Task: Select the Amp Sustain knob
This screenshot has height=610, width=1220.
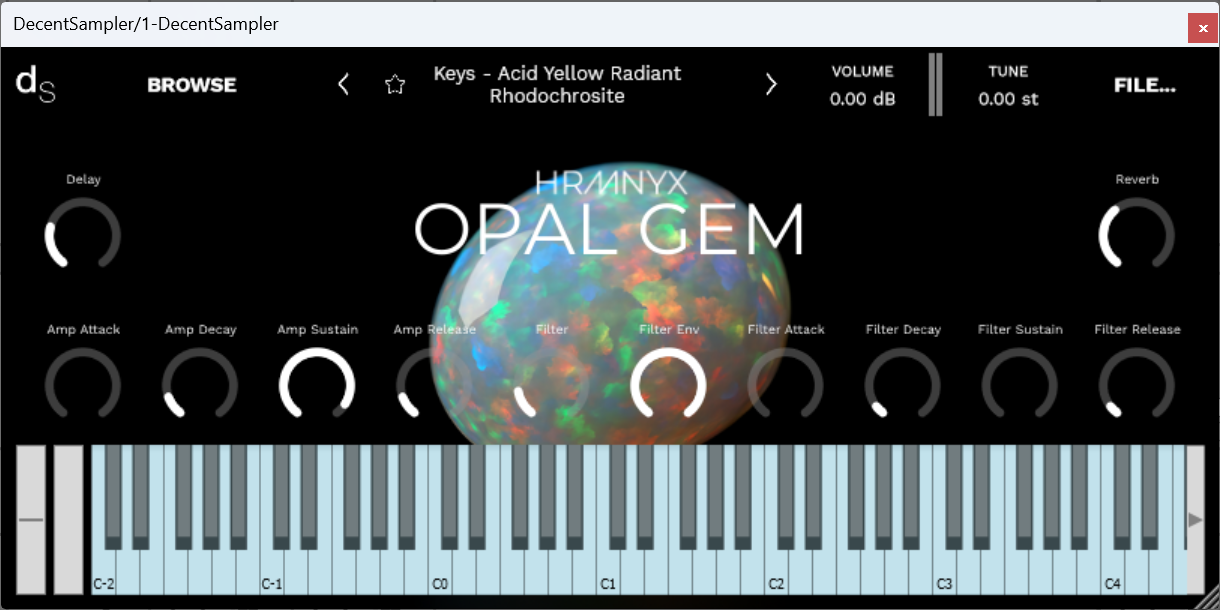Action: point(317,385)
